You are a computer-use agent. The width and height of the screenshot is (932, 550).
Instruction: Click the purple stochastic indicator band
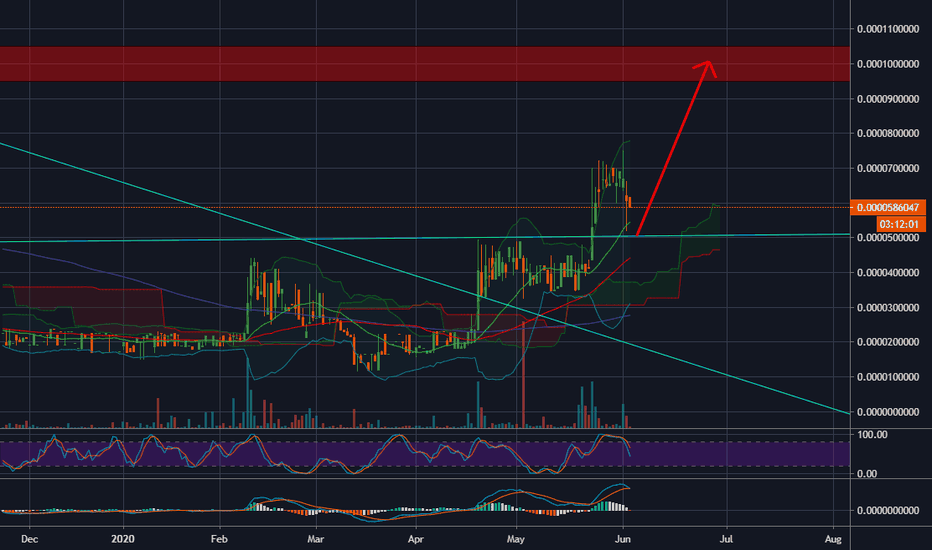pyautogui.click(x=425, y=454)
